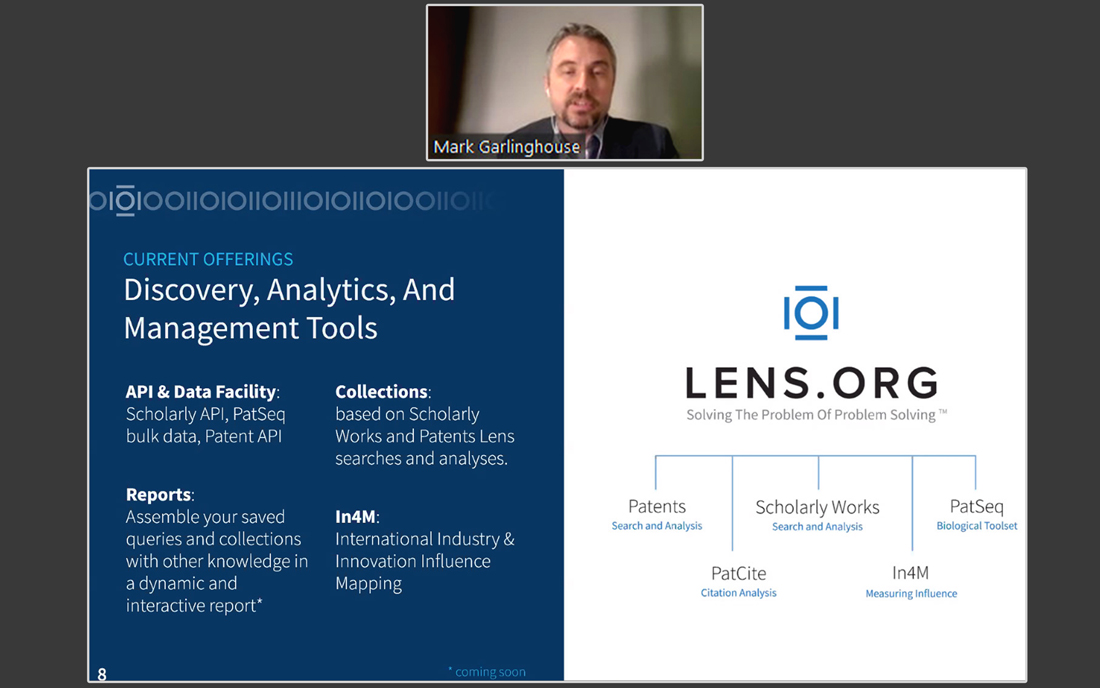This screenshot has height=688, width=1100.
Task: Click the "Assemble your saved queries" paragraph
Action: 217,561
